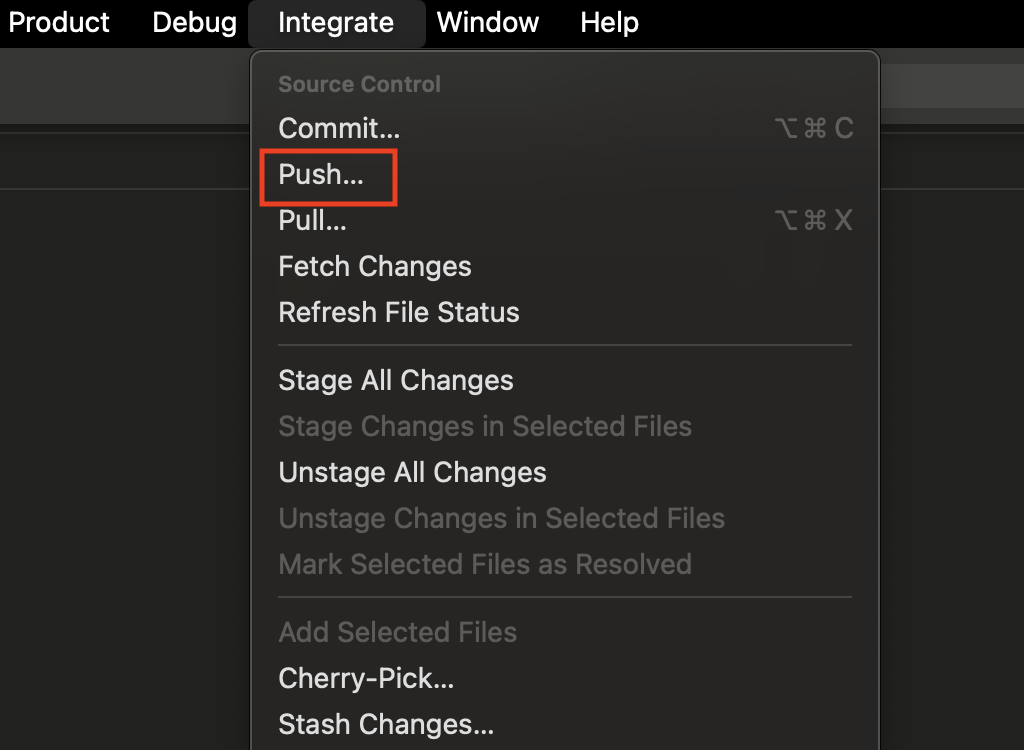Choose Cherry-Pick… option
Screen dimensions: 1024x750
coord(566,679)
